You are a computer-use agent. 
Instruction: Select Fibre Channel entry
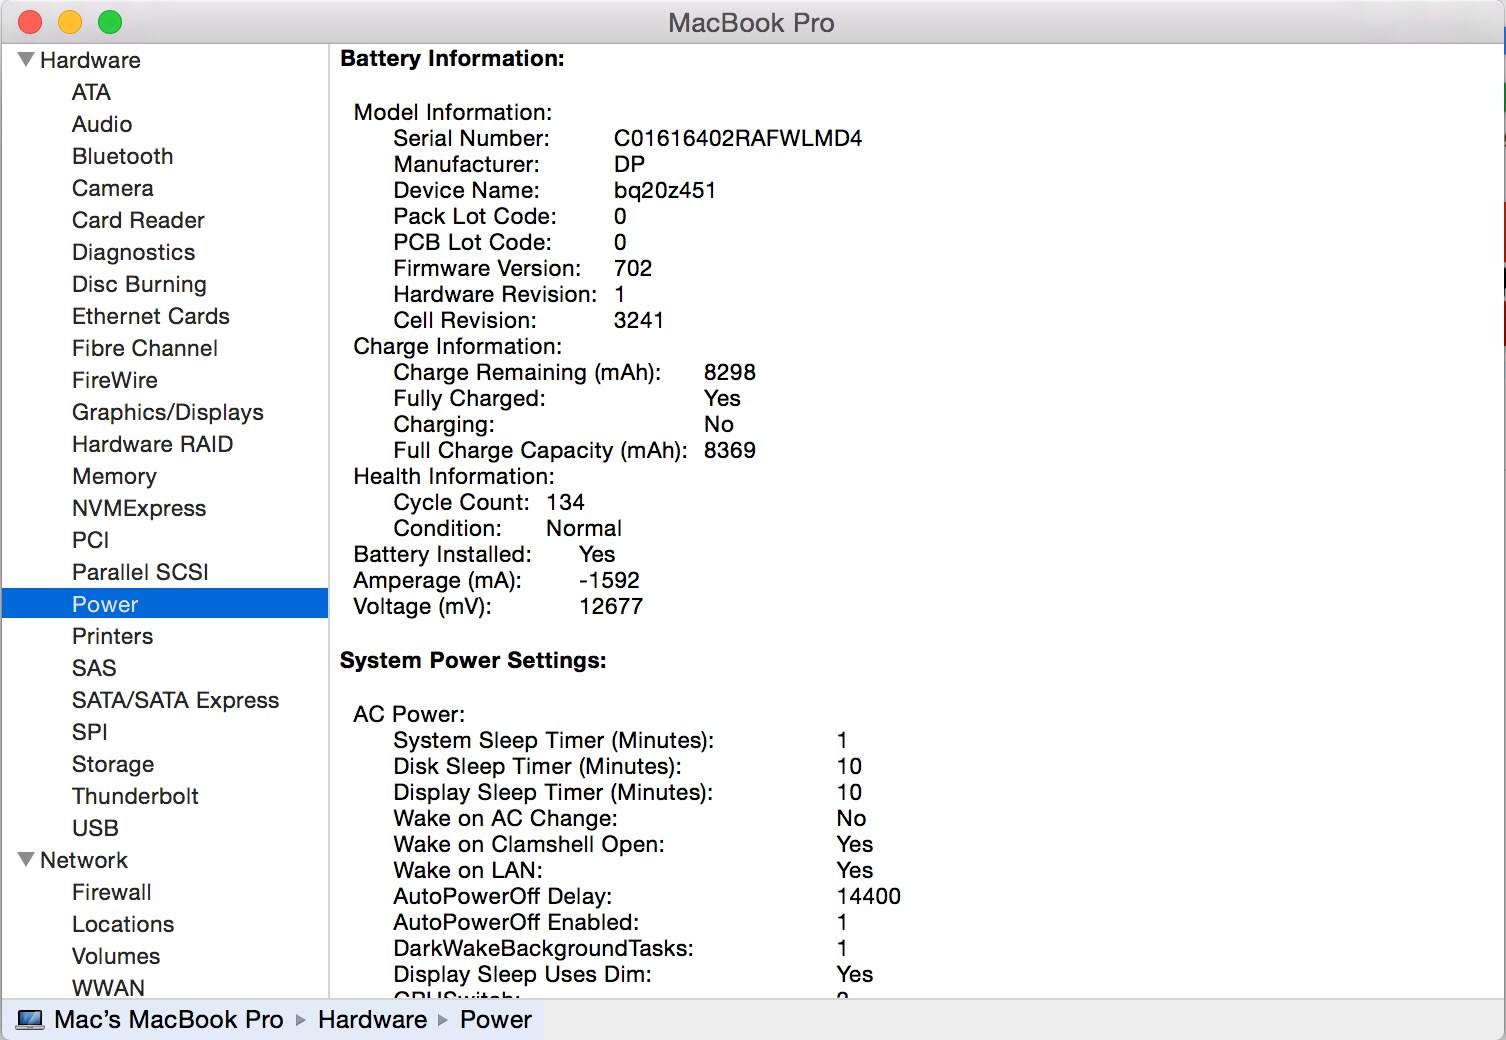[145, 348]
